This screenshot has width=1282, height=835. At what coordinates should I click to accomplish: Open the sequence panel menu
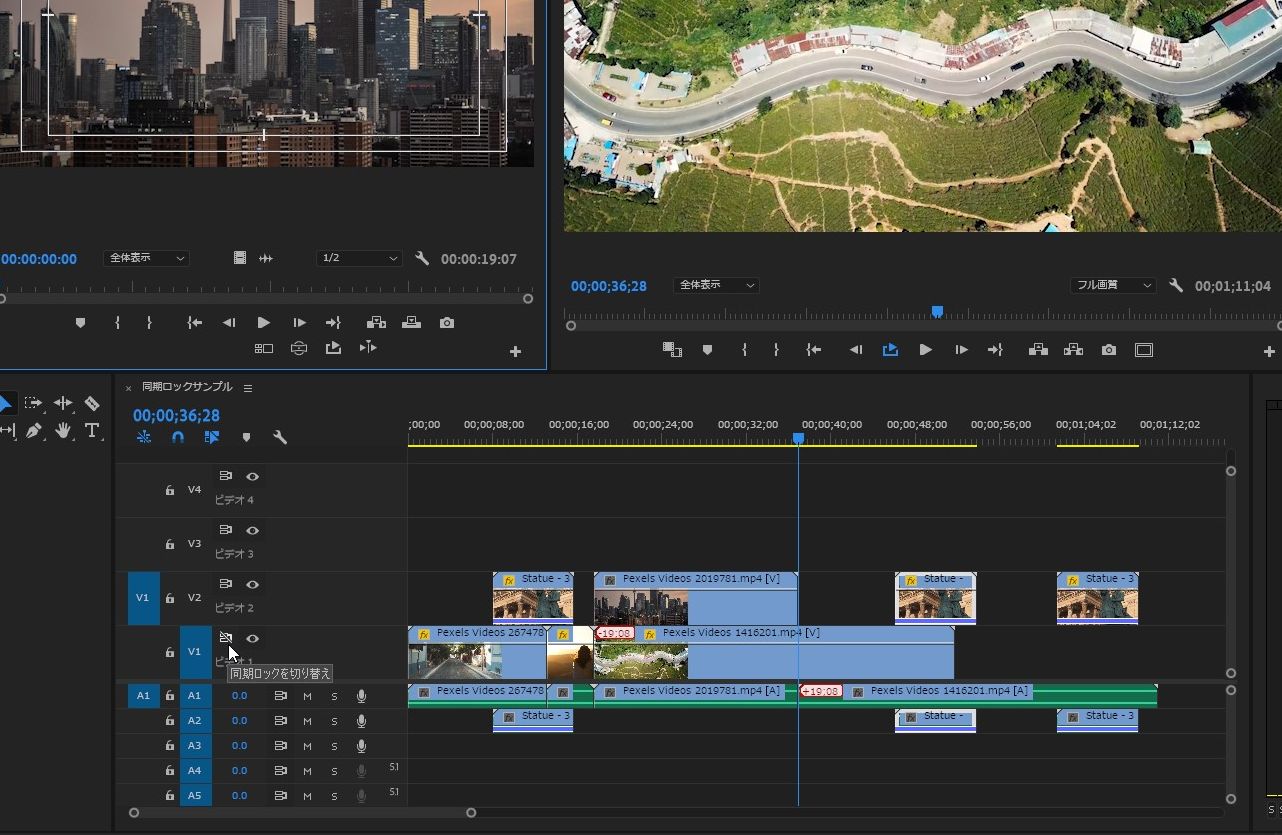(x=247, y=390)
